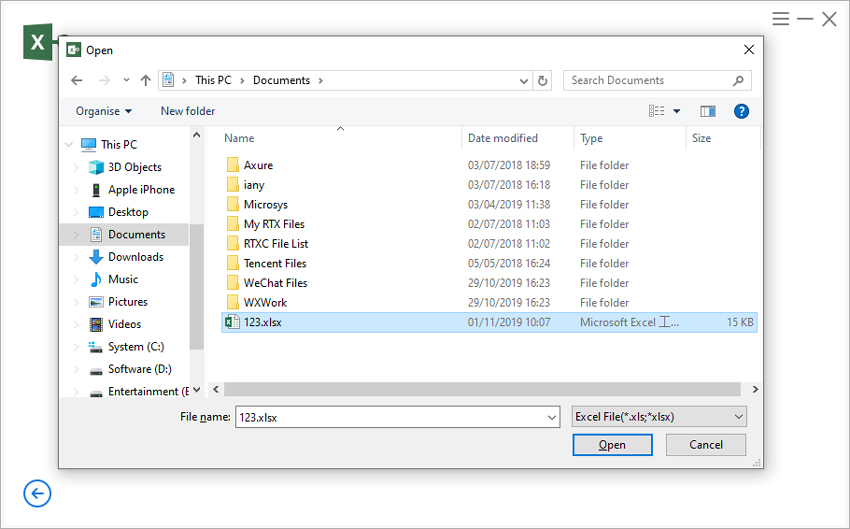Open the help question mark icon
The width and height of the screenshot is (850, 529).
741,111
